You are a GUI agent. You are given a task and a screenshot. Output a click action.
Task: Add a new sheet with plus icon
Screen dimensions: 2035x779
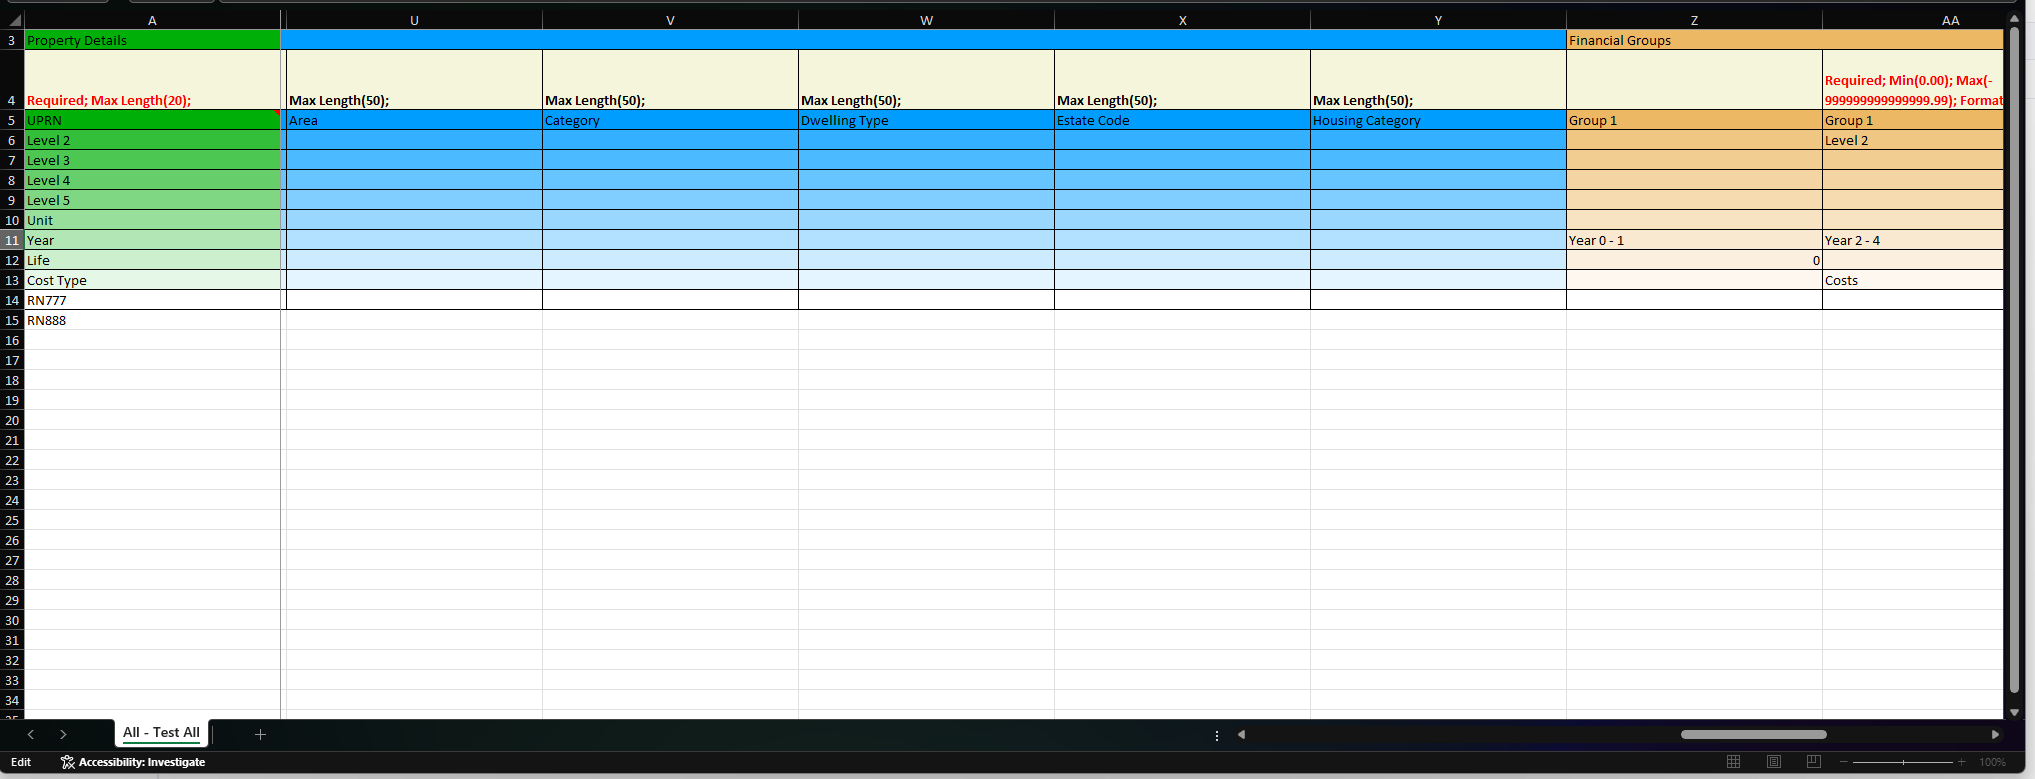click(x=260, y=734)
